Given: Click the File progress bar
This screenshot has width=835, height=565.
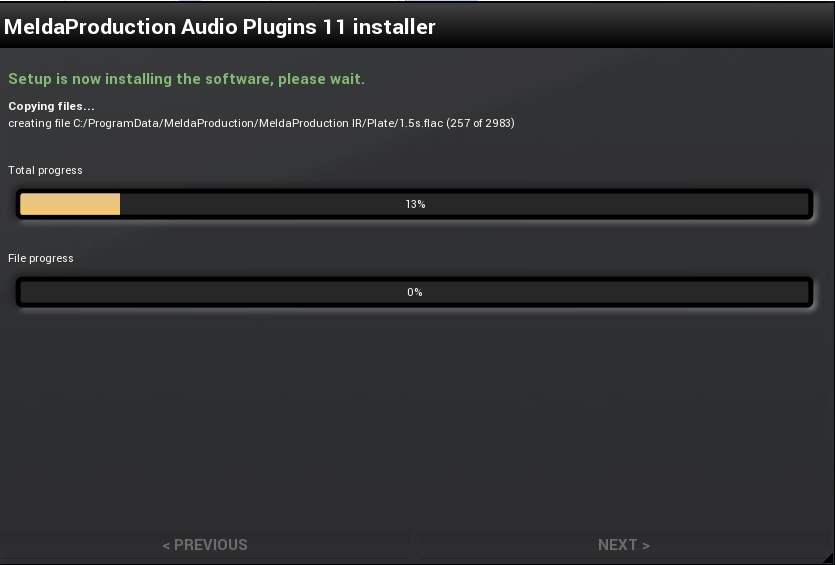Looking at the screenshot, I should [414, 292].
